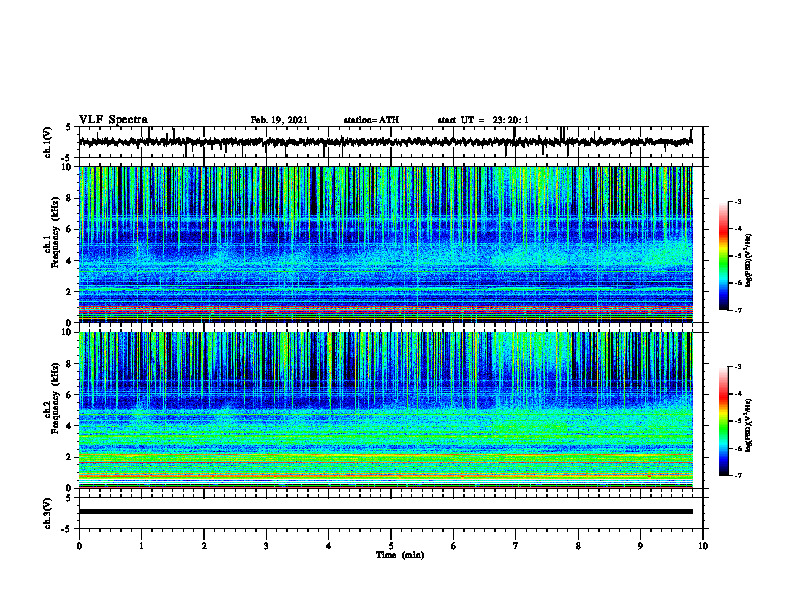Click the "station=ATH" header label

point(371,120)
